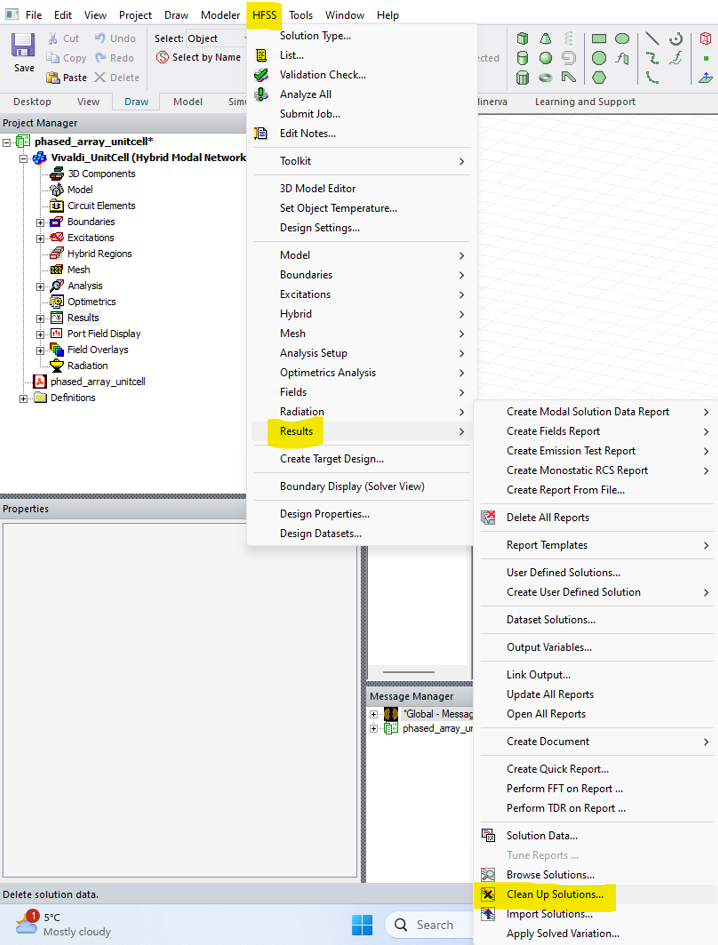Select the Draw Box tool
This screenshot has height=945, width=718.
coord(522,39)
